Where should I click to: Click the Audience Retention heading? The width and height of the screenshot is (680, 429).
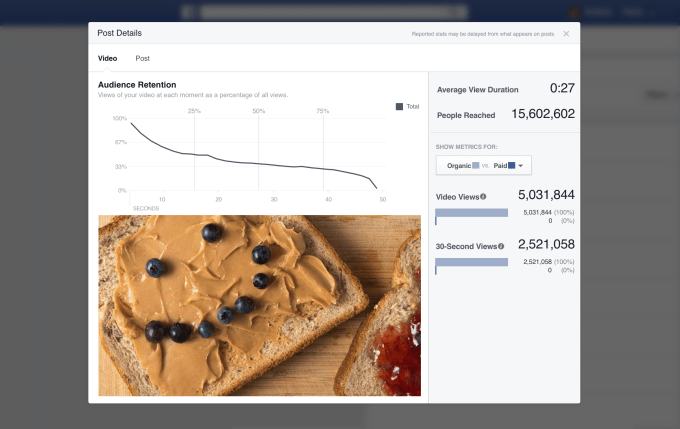pyautogui.click(x=137, y=85)
